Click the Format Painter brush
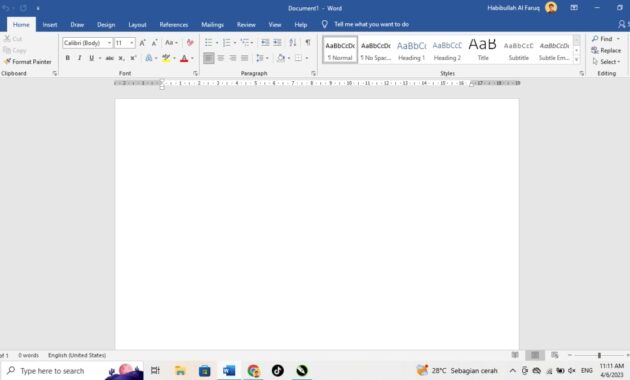 click(28, 62)
